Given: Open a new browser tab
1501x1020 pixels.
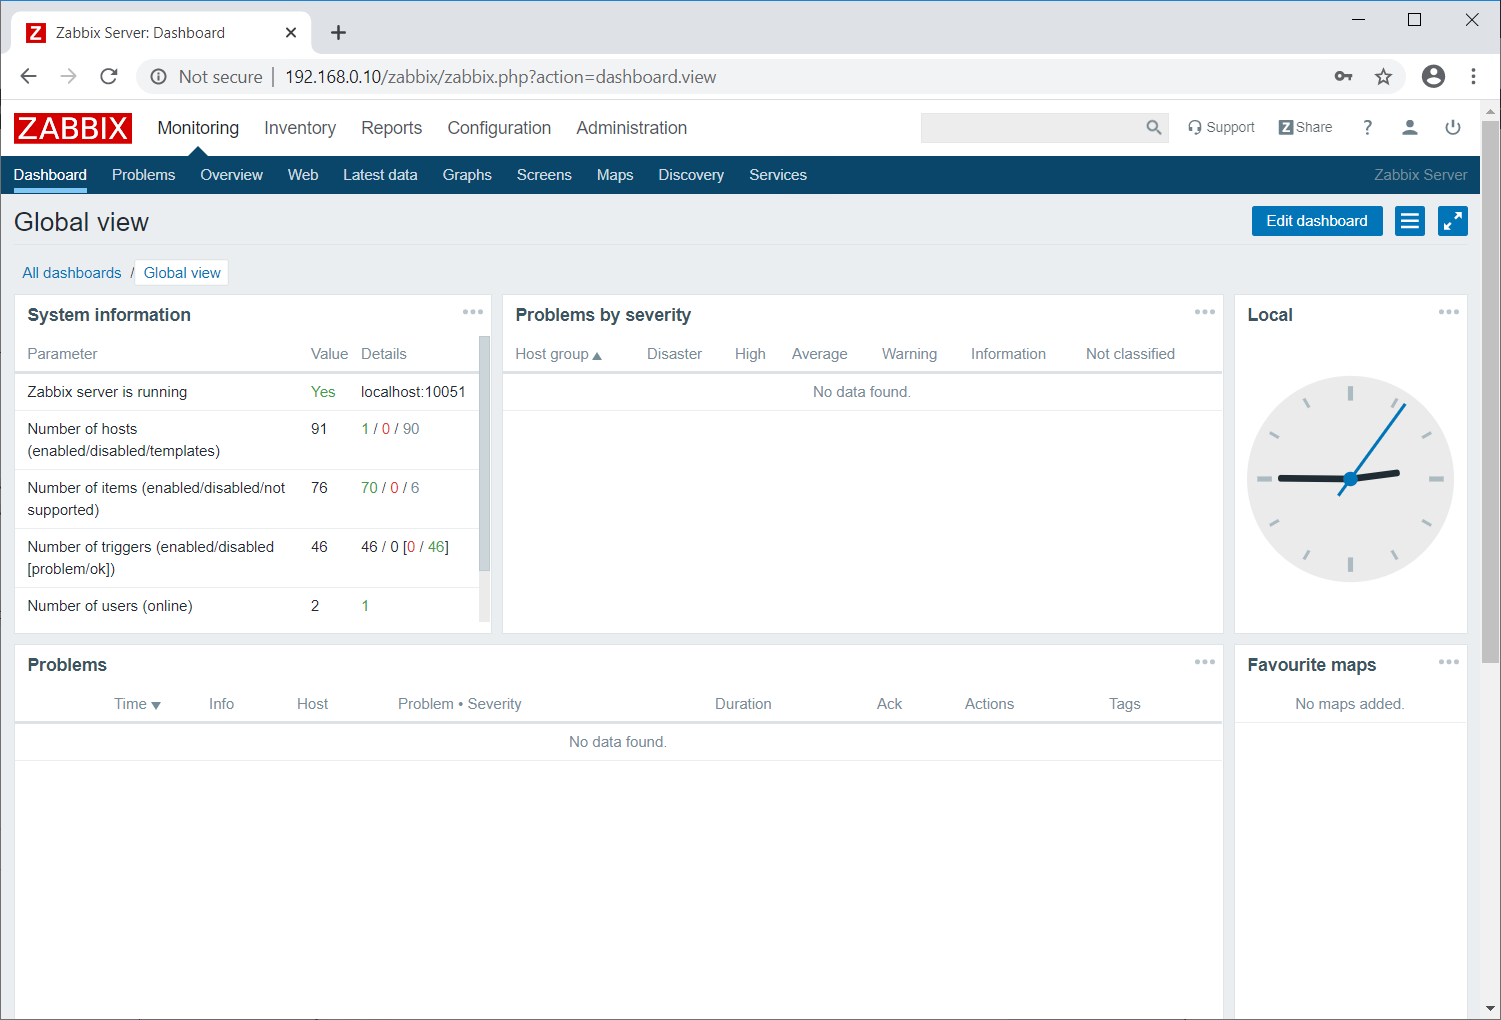Looking at the screenshot, I should tap(338, 33).
